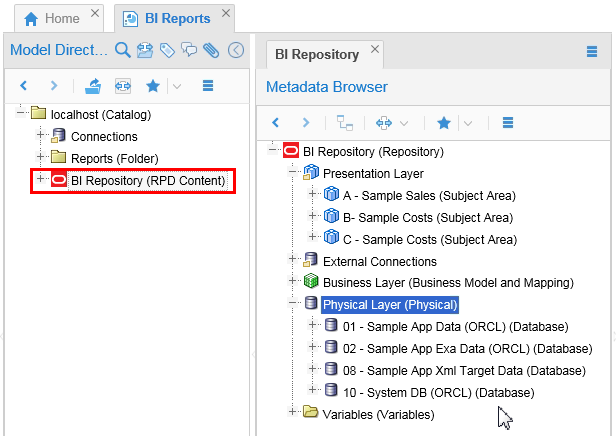This screenshot has height=436, width=616.
Task: Select Connections in the Model Directory tree
Action: pos(104,136)
